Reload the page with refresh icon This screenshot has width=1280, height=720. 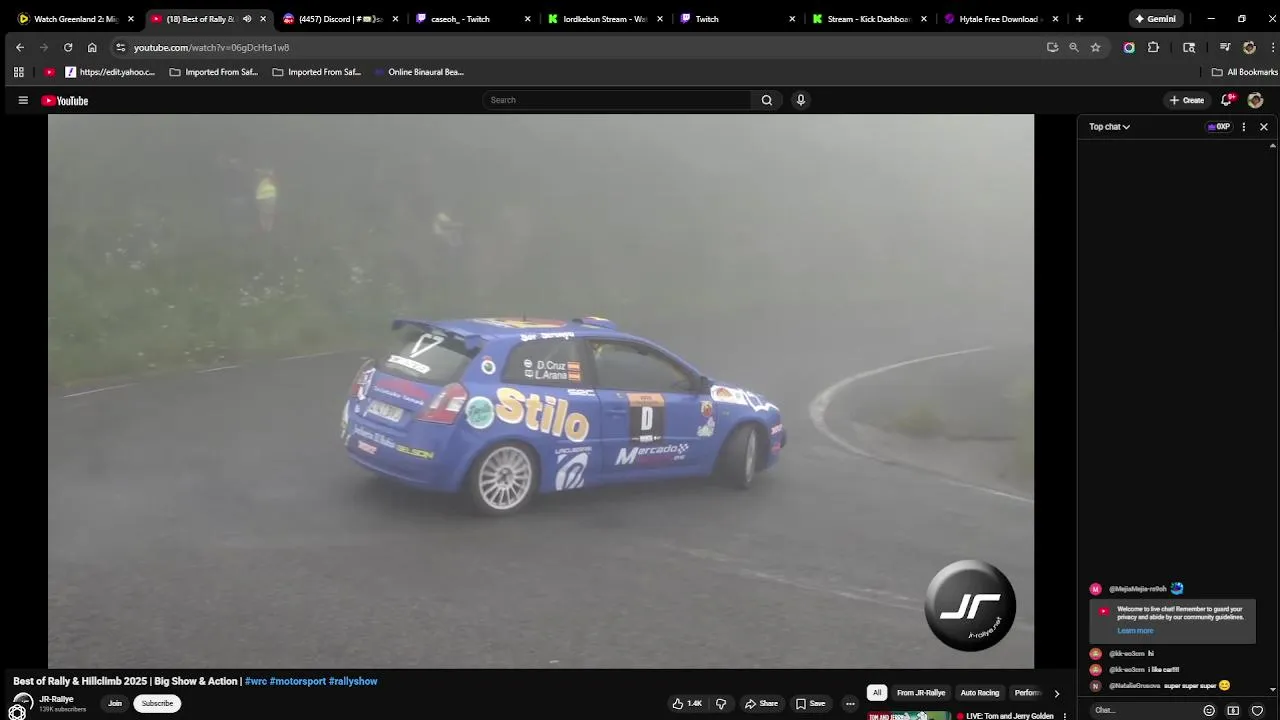(x=68, y=47)
